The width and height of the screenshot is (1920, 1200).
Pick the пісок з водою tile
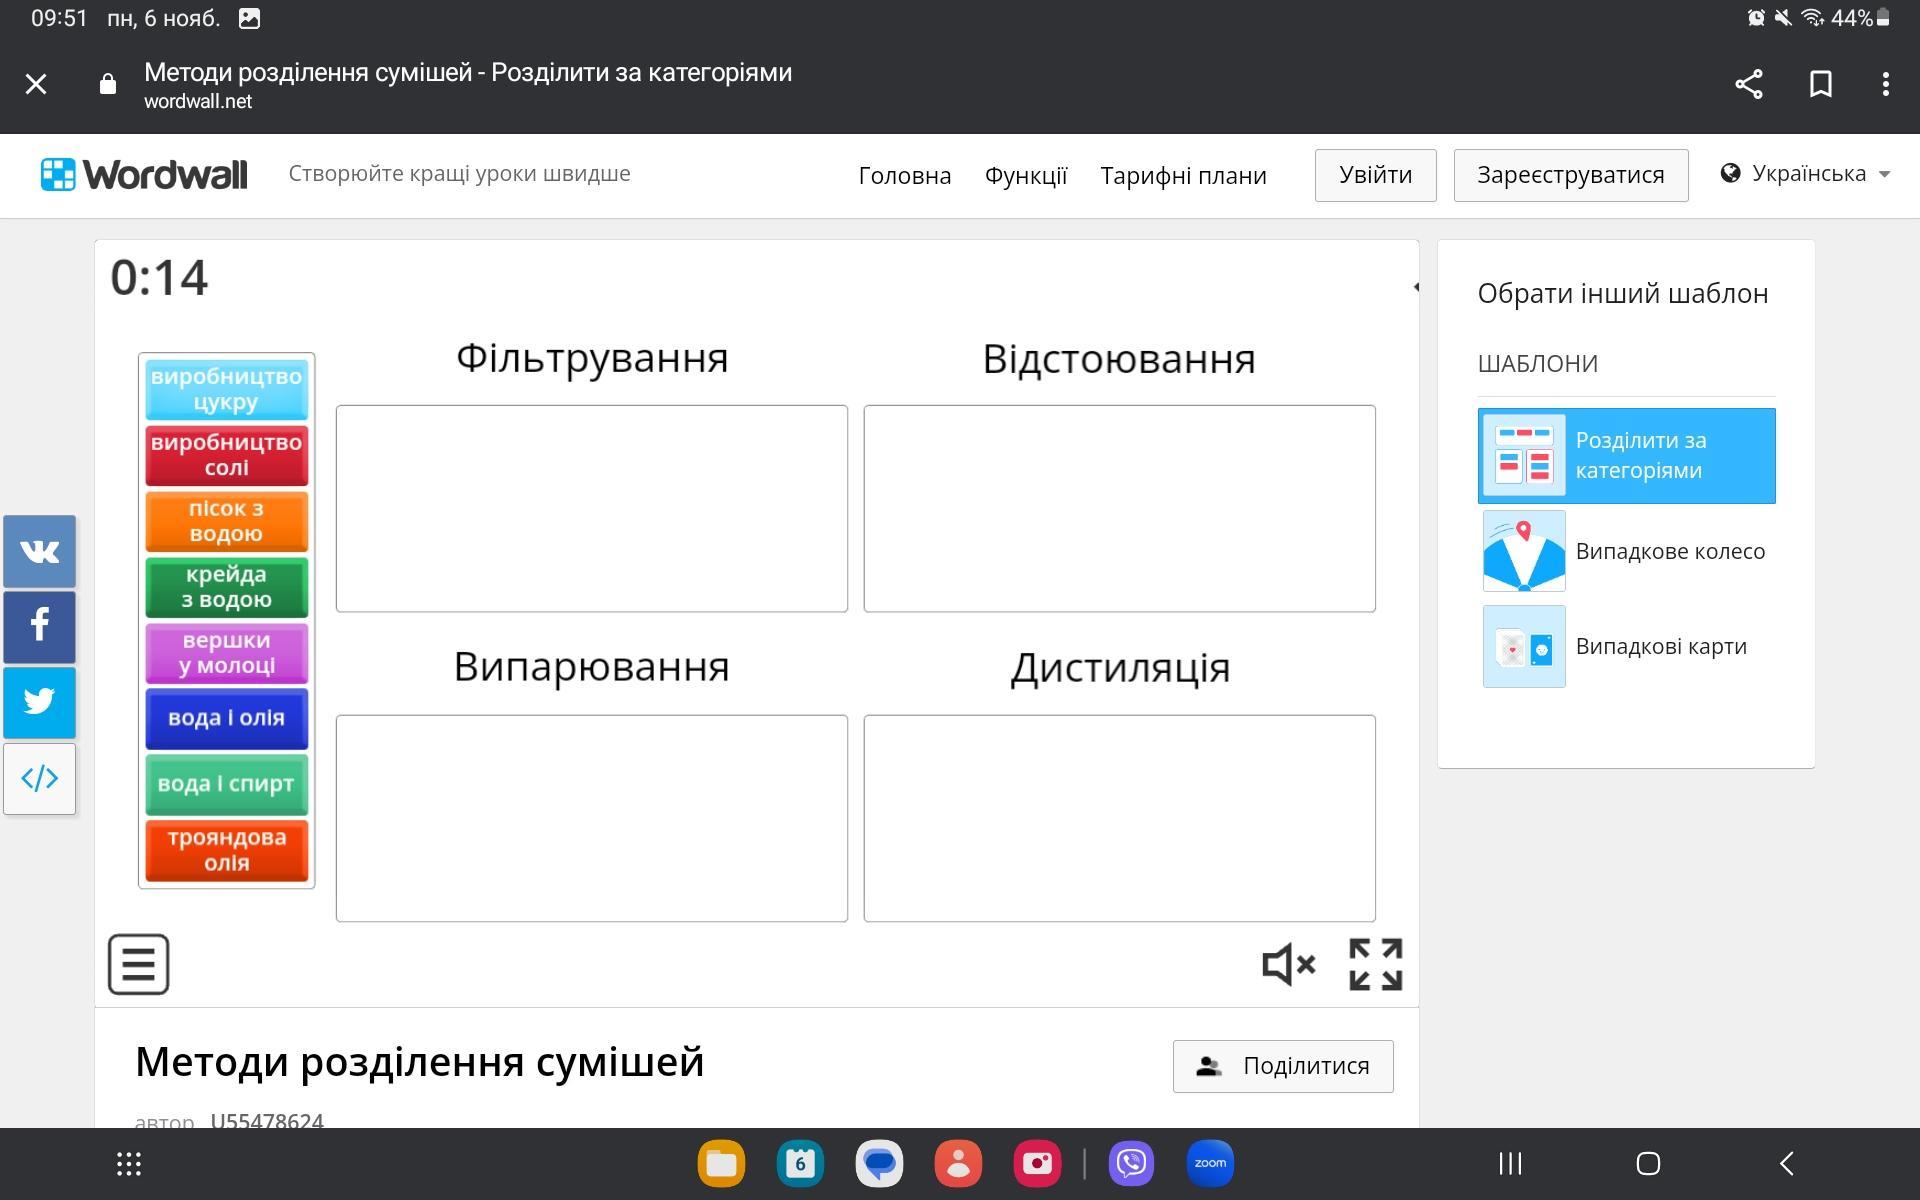tap(227, 522)
